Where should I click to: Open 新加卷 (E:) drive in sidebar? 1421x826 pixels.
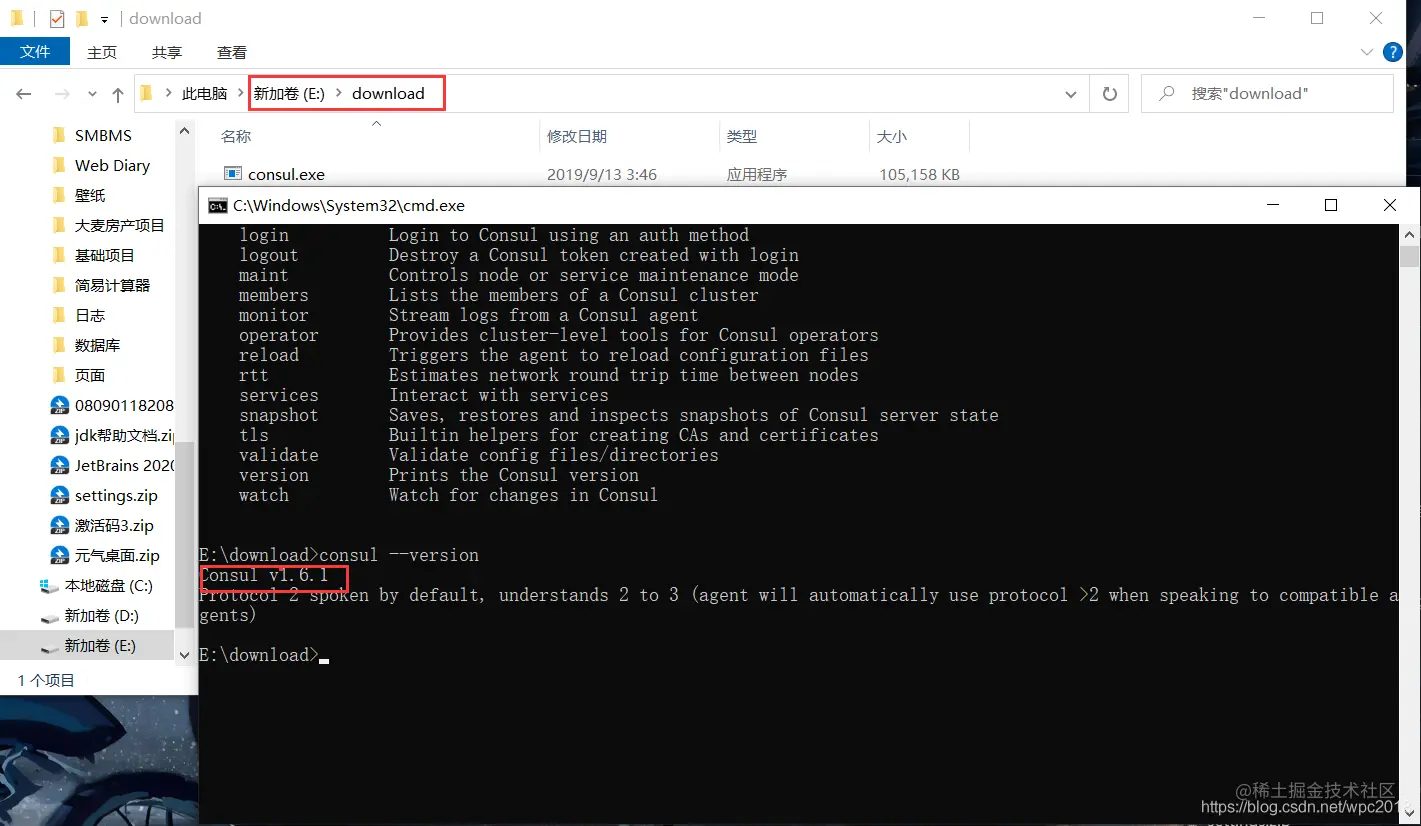point(100,645)
